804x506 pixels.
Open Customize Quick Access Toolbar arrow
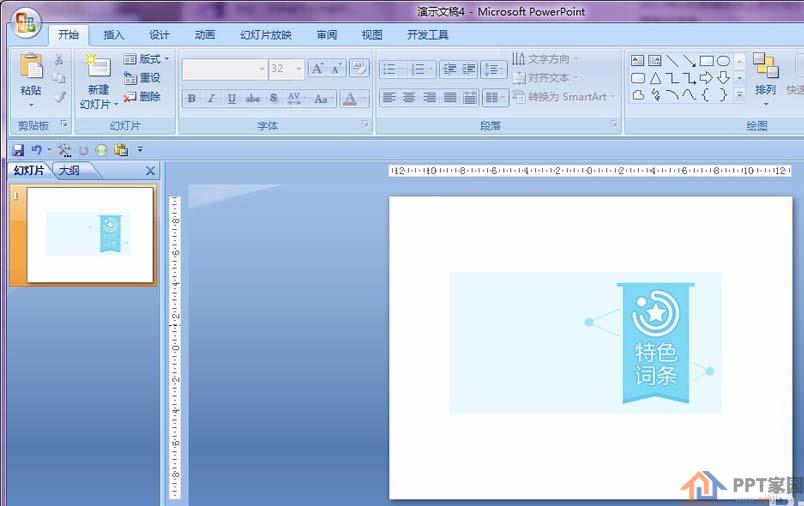point(140,150)
